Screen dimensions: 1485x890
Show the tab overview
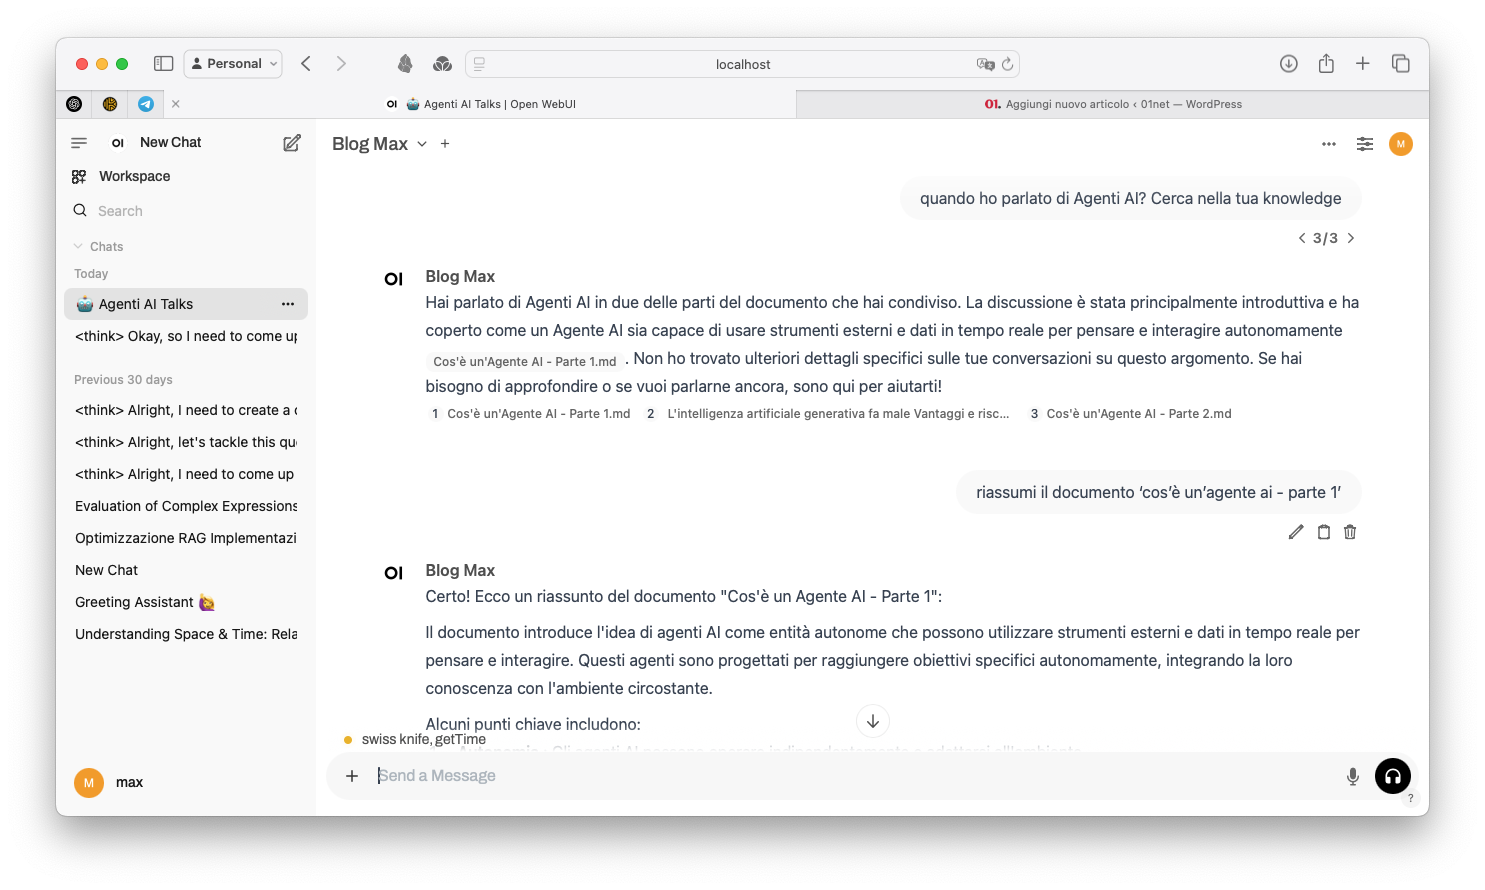[x=1401, y=64]
